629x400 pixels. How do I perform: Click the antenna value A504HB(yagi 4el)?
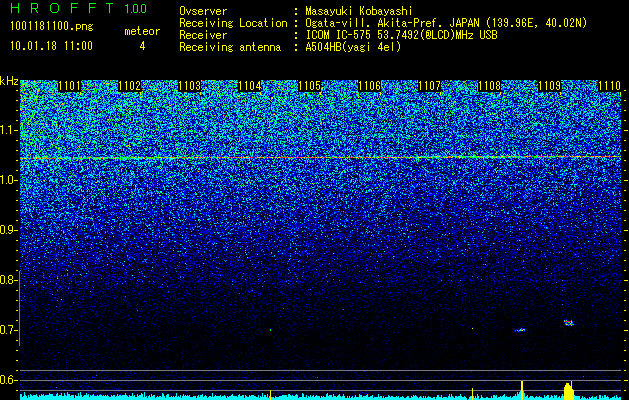[353, 47]
